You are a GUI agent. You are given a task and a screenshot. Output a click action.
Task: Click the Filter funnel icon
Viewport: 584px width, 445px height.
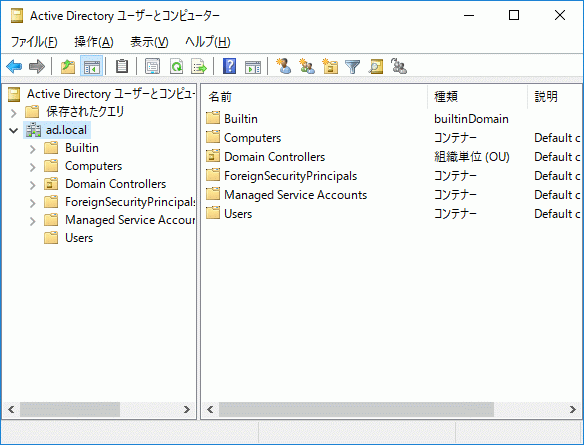click(352, 67)
